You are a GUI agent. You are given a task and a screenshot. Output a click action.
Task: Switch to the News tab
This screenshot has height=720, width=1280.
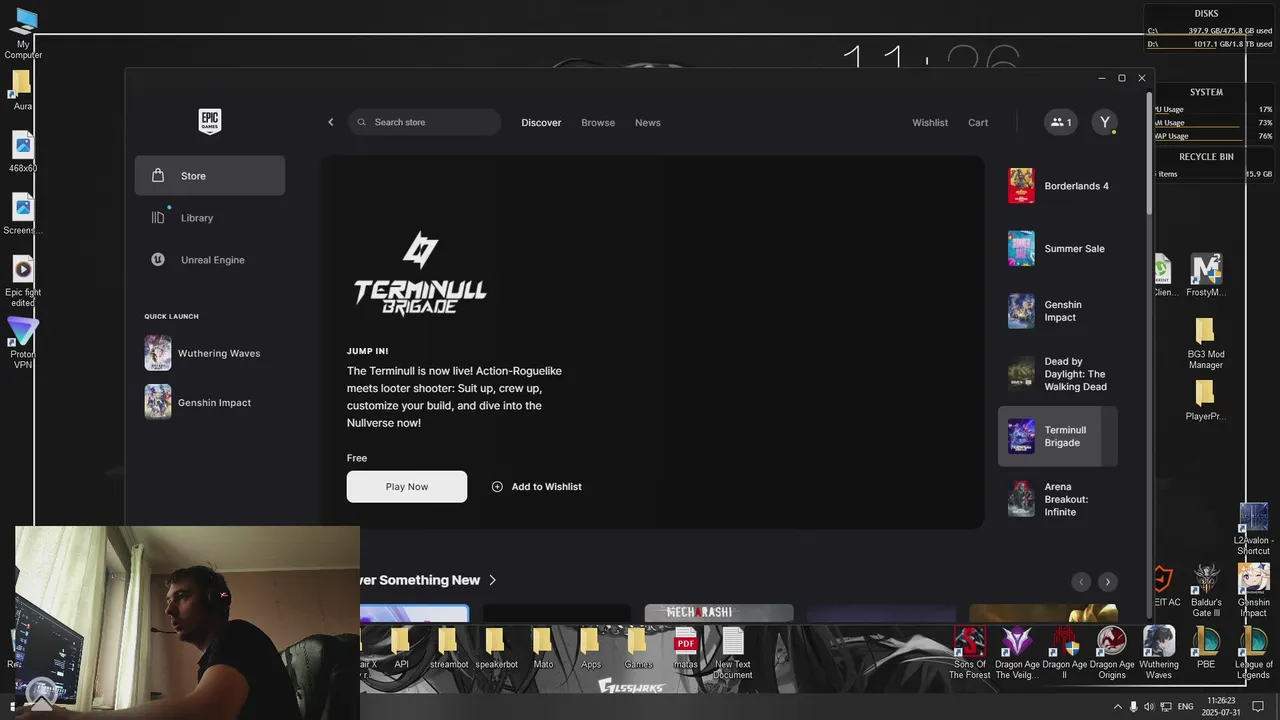[648, 123]
